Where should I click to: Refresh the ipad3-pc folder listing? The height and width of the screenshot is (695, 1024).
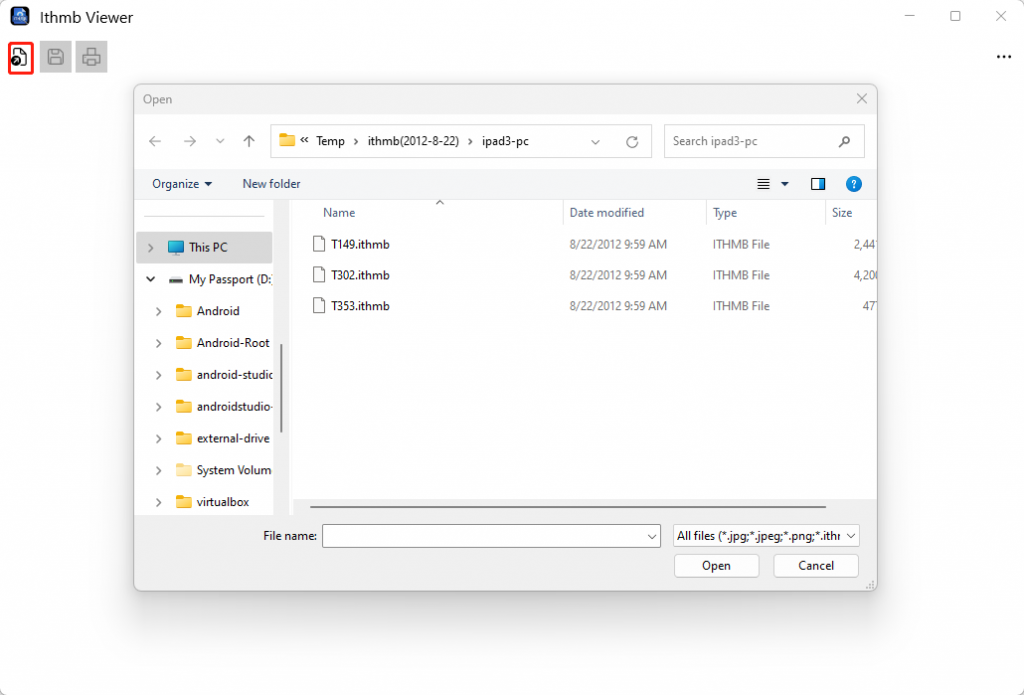pos(632,141)
